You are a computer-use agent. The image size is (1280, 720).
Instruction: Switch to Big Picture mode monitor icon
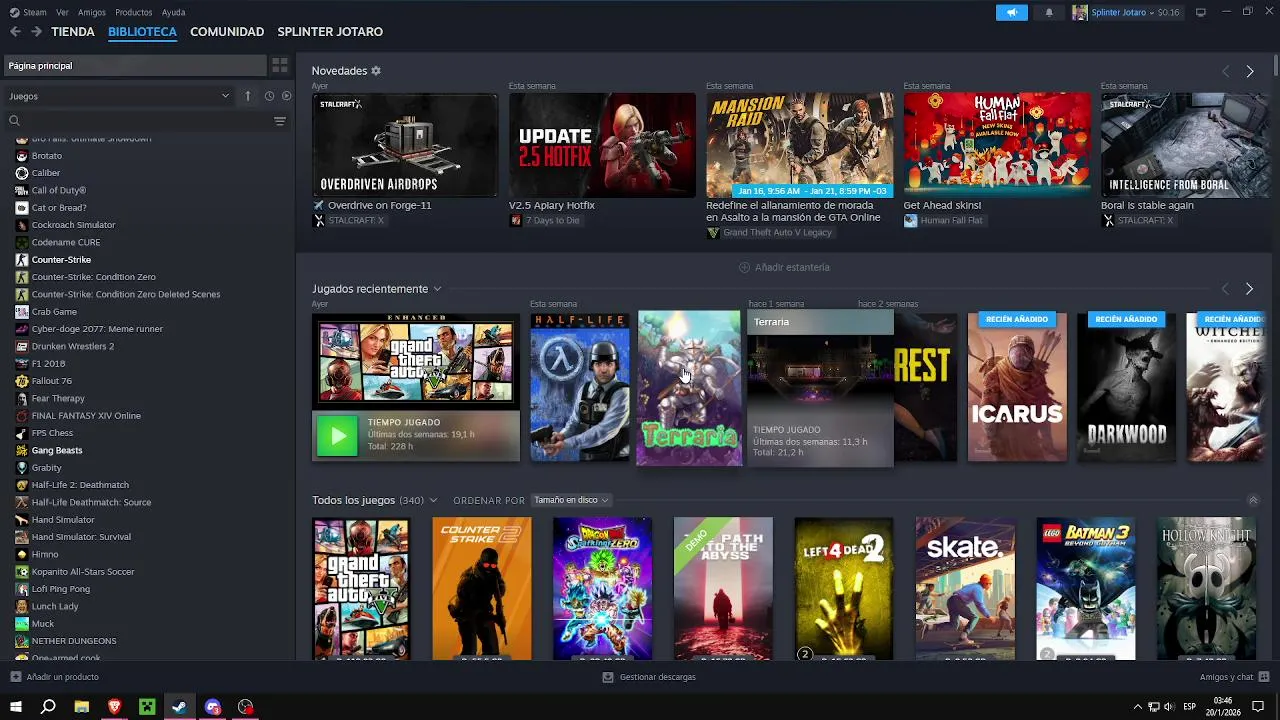[x=1201, y=12]
